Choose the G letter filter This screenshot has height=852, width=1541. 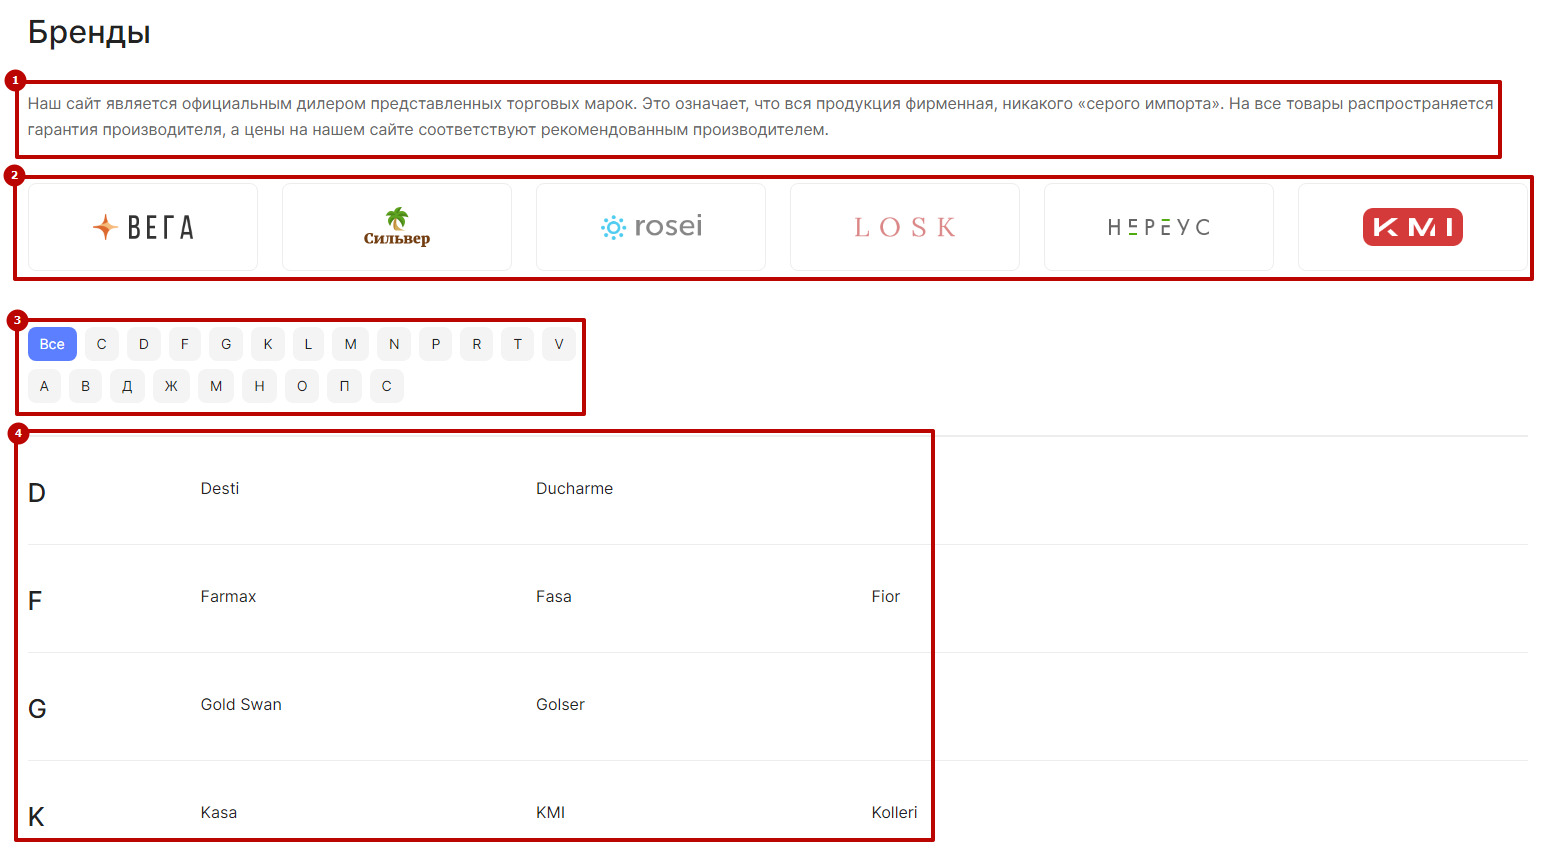pyautogui.click(x=226, y=344)
